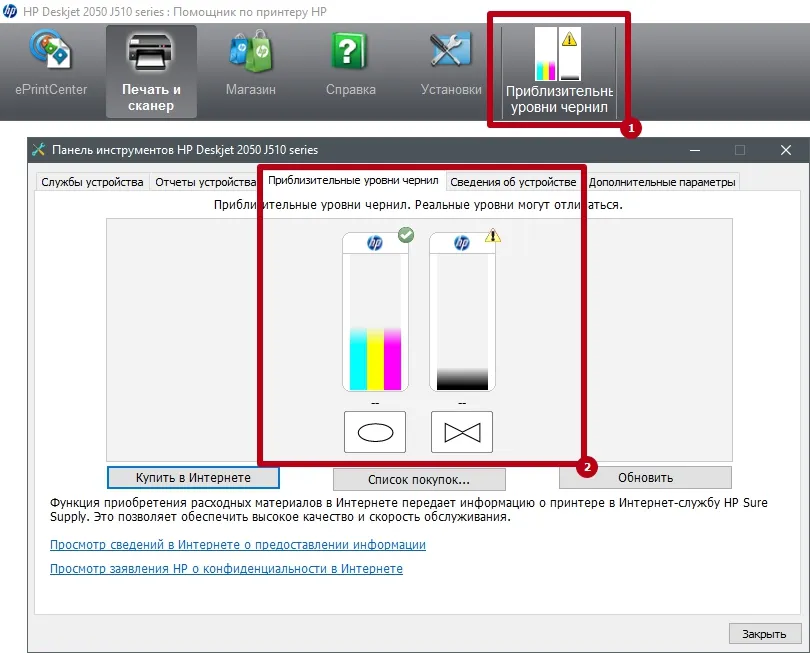This screenshot has width=810, height=653.
Task: Click the Закрыть button
Action: (764, 633)
